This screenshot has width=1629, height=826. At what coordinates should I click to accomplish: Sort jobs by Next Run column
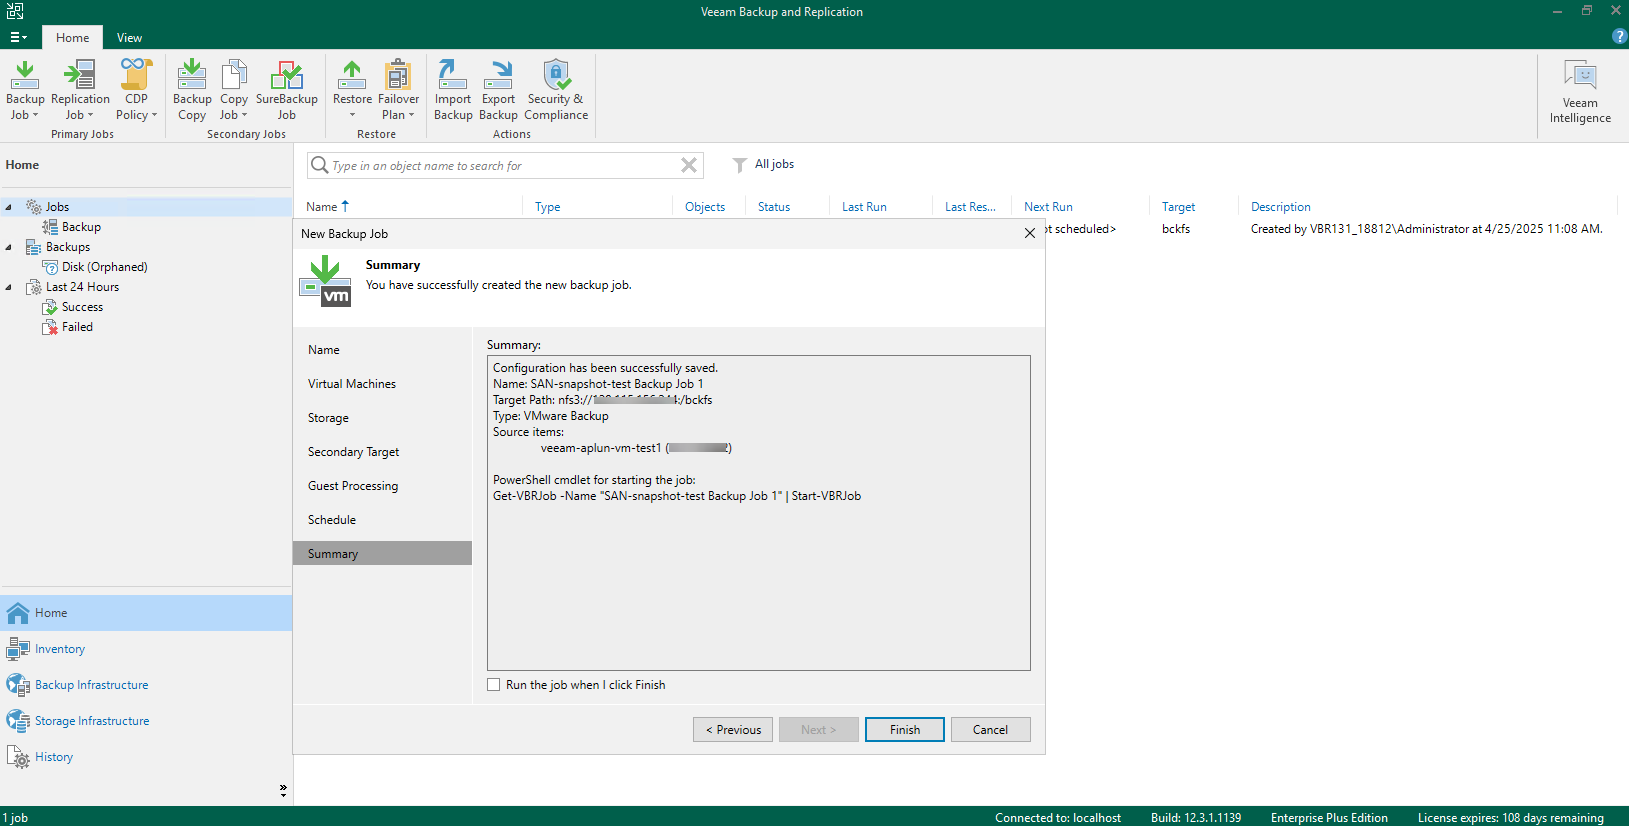pyautogui.click(x=1048, y=207)
